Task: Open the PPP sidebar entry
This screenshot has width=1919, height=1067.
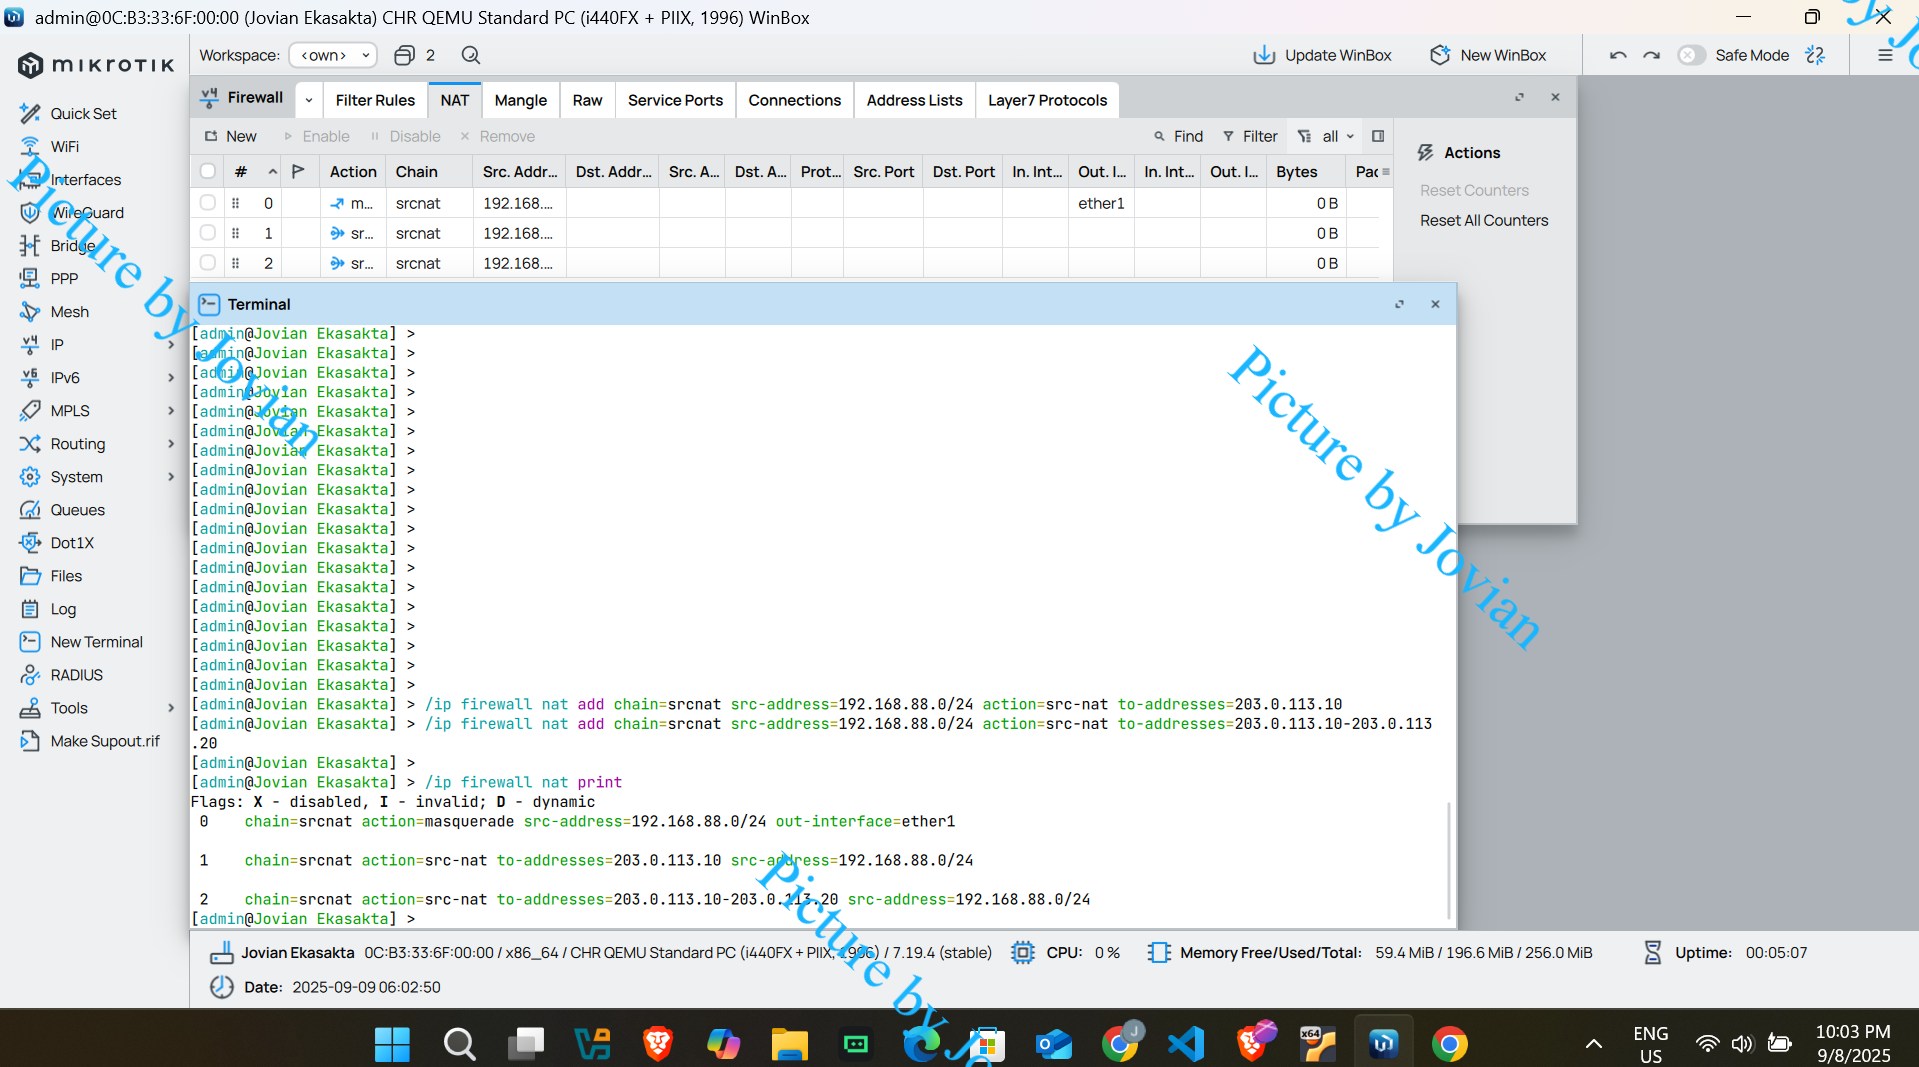Action: tap(64, 278)
